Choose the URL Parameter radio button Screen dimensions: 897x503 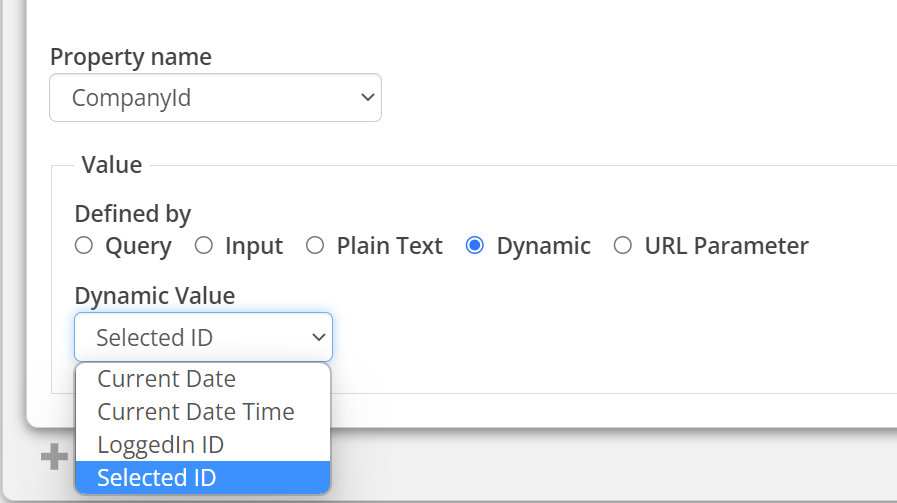[x=623, y=246]
